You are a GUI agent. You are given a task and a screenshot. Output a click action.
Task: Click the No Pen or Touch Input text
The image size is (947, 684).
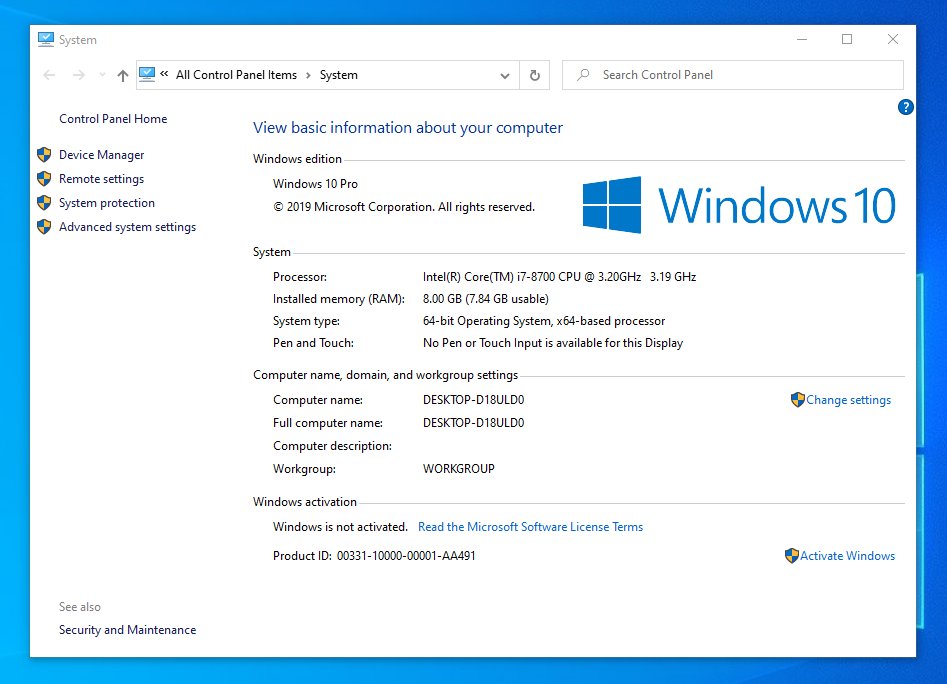click(x=553, y=343)
